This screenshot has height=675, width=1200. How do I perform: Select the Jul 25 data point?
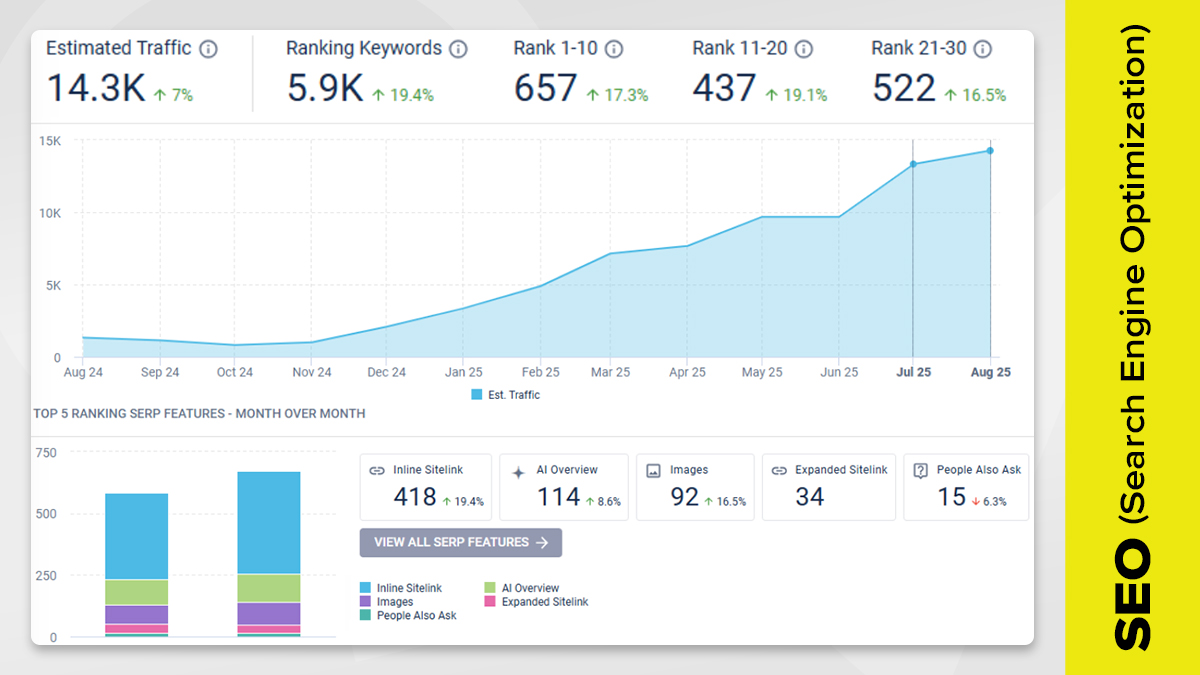click(x=913, y=164)
